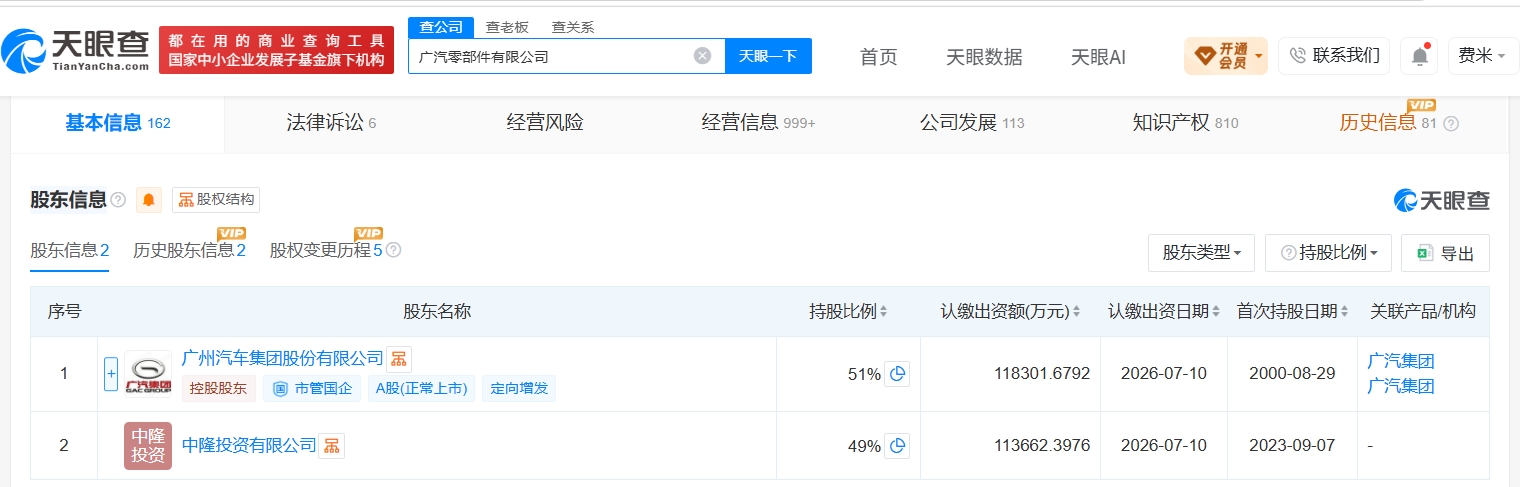Viewport: 1520px width, 487px height.
Task: Click the 中隆投资 logo tile
Action: tap(148, 446)
